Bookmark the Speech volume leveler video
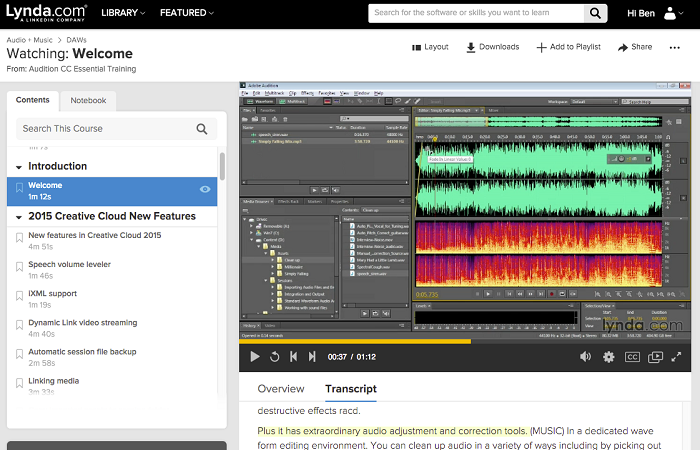 [x=18, y=266]
